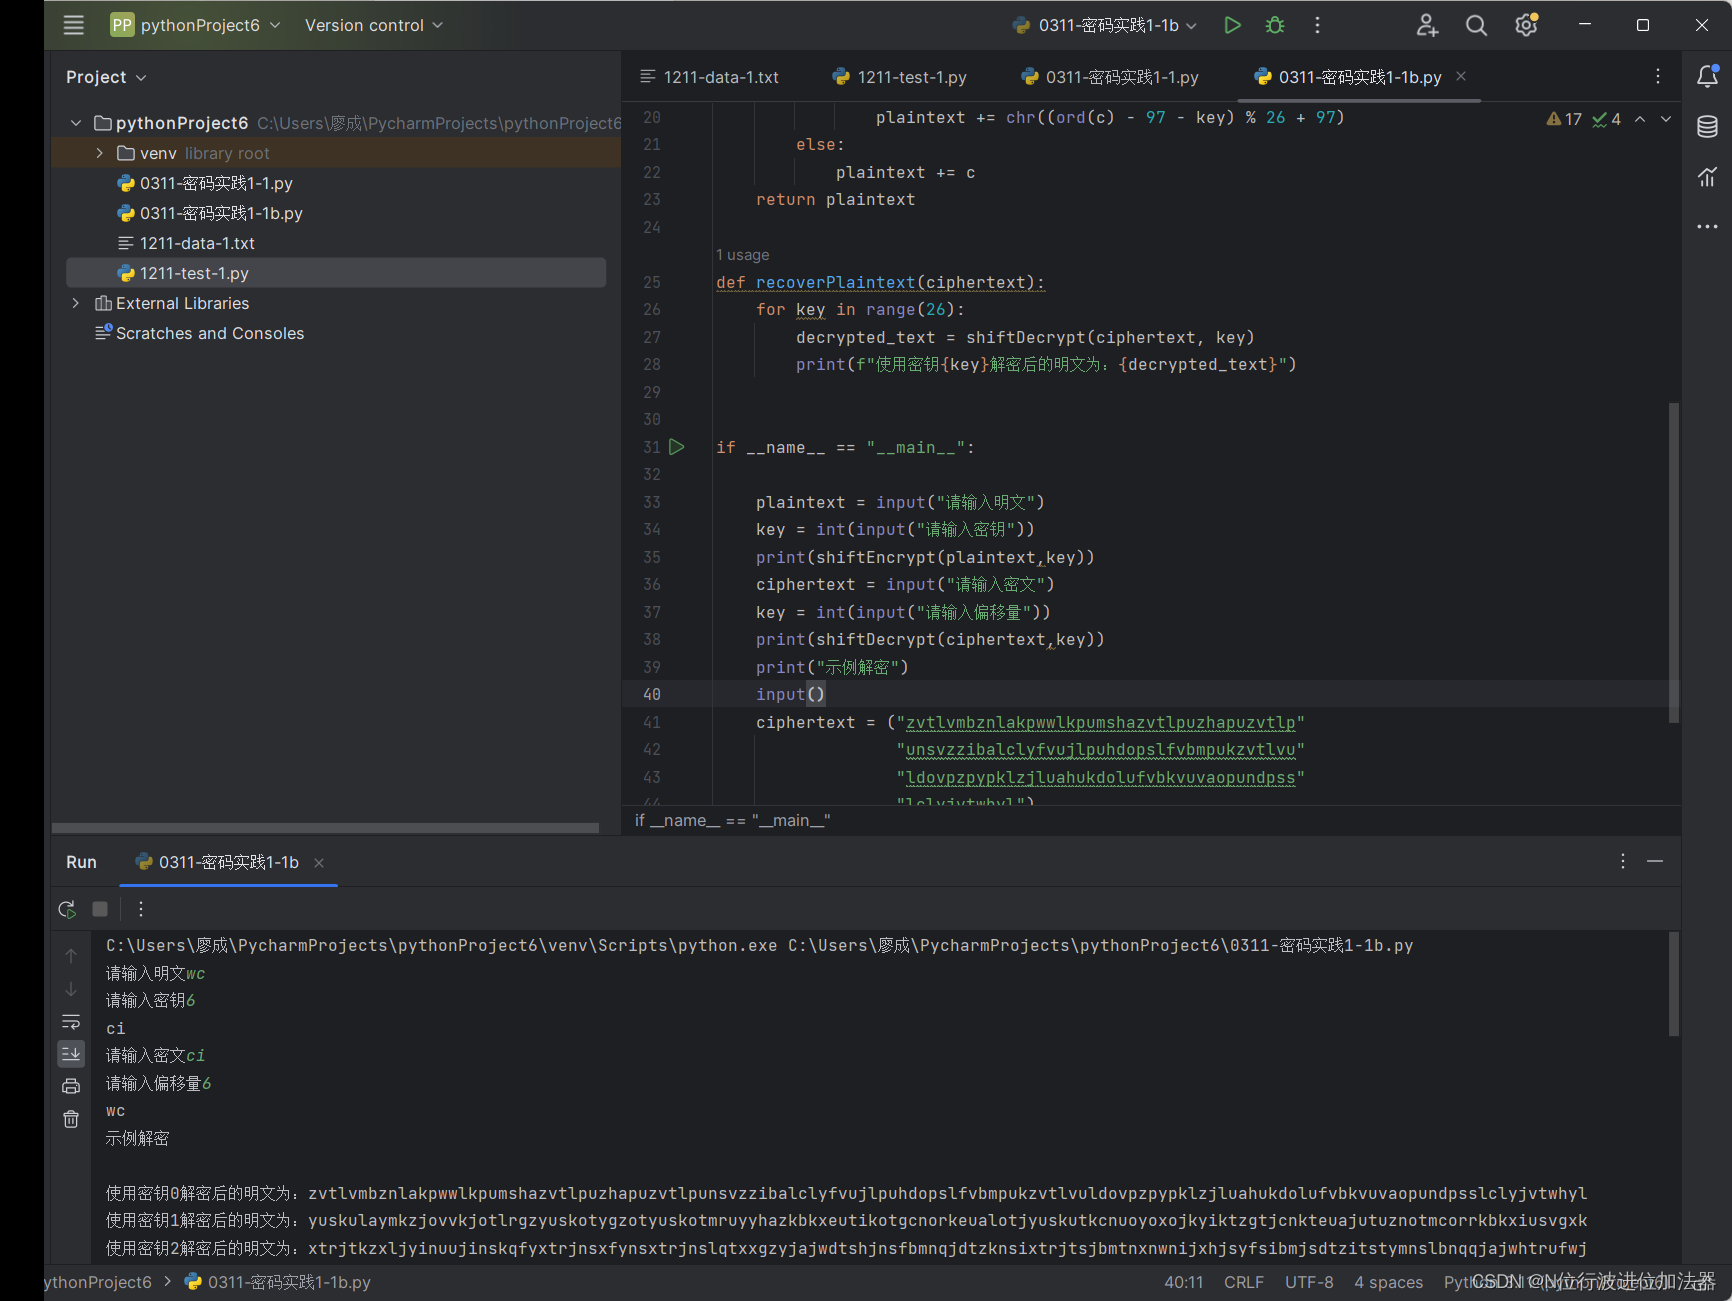Screen dimensions: 1732x1301
Task: Close the 0311-密码实践1-1b.py editor tab
Action: pos(1461,76)
